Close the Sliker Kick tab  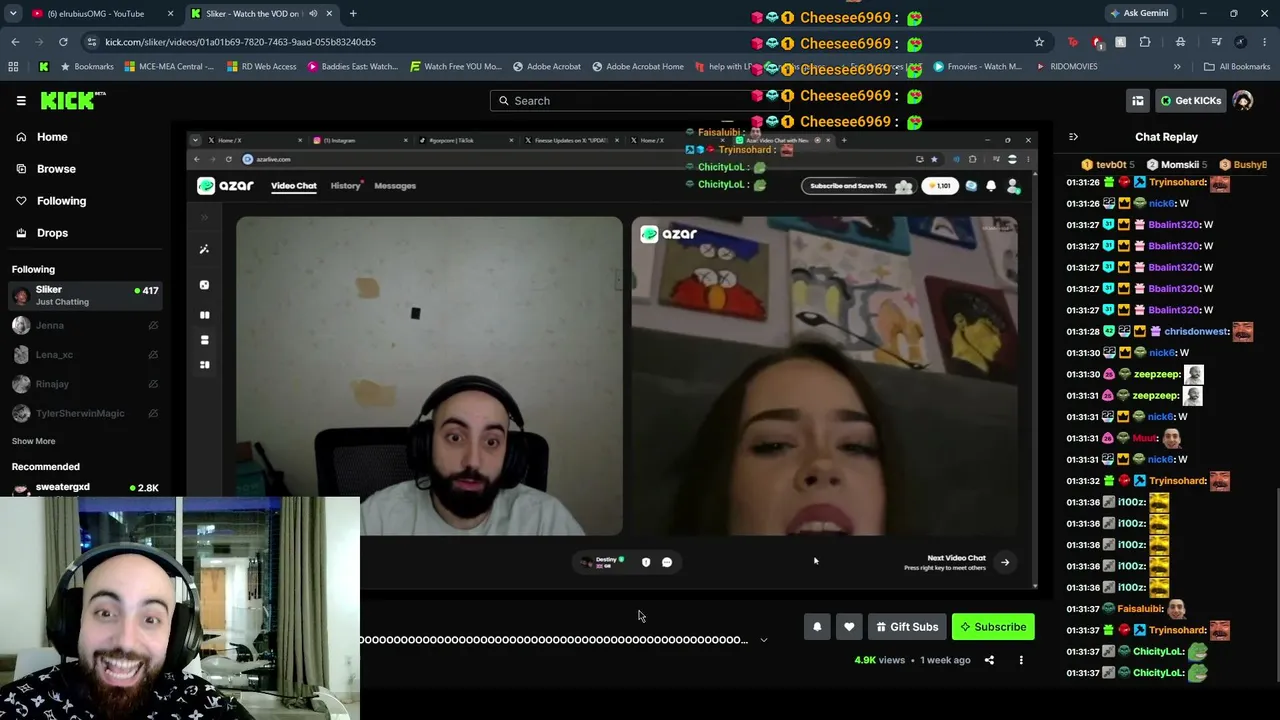tap(329, 13)
